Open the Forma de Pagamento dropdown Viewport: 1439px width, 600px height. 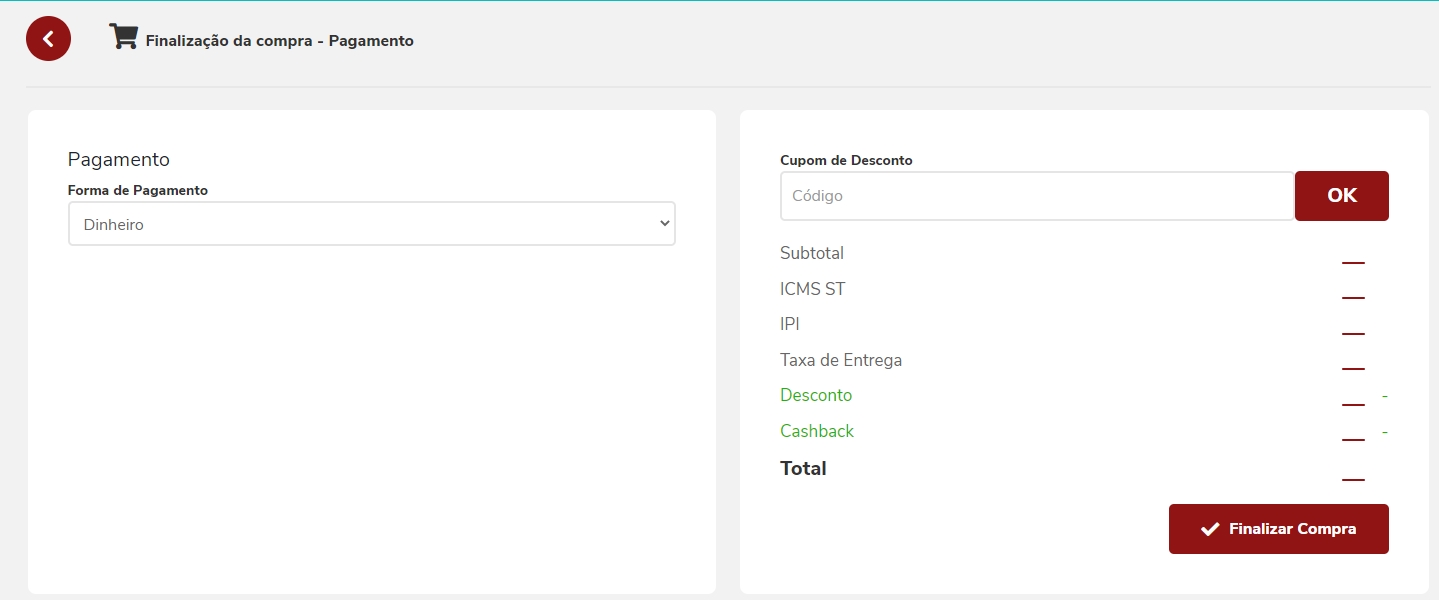pos(371,224)
